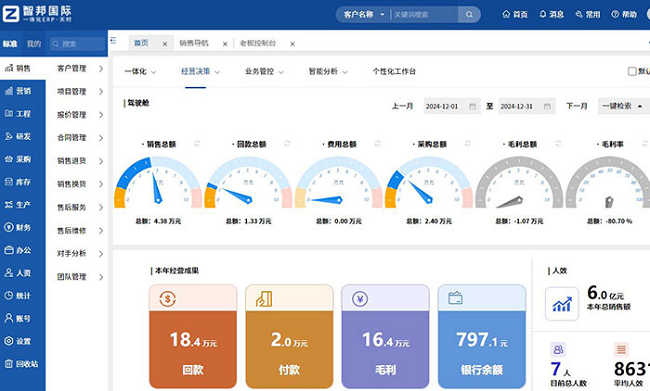Screen dimensions: 650x391
Task: Expand 客户管理 submenu arrow
Action: click(101, 69)
